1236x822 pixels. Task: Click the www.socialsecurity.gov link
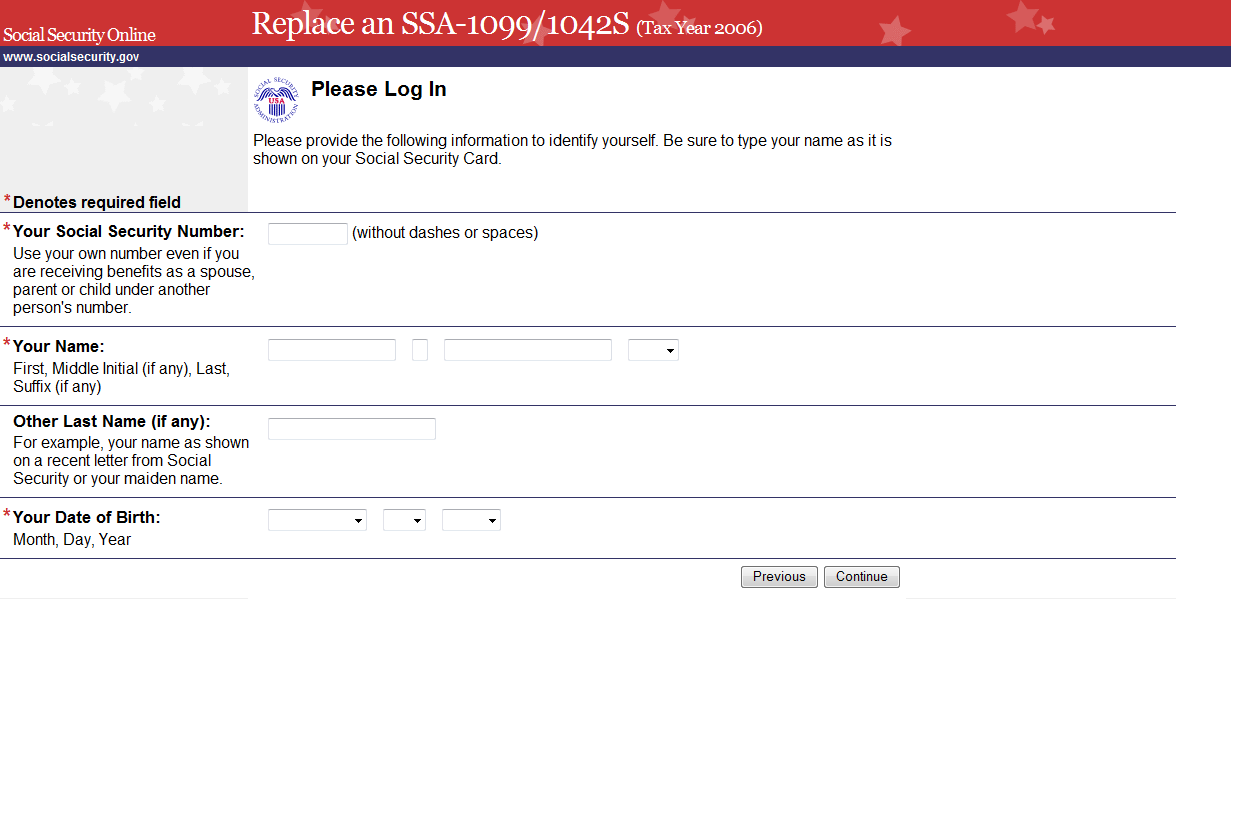(x=71, y=57)
